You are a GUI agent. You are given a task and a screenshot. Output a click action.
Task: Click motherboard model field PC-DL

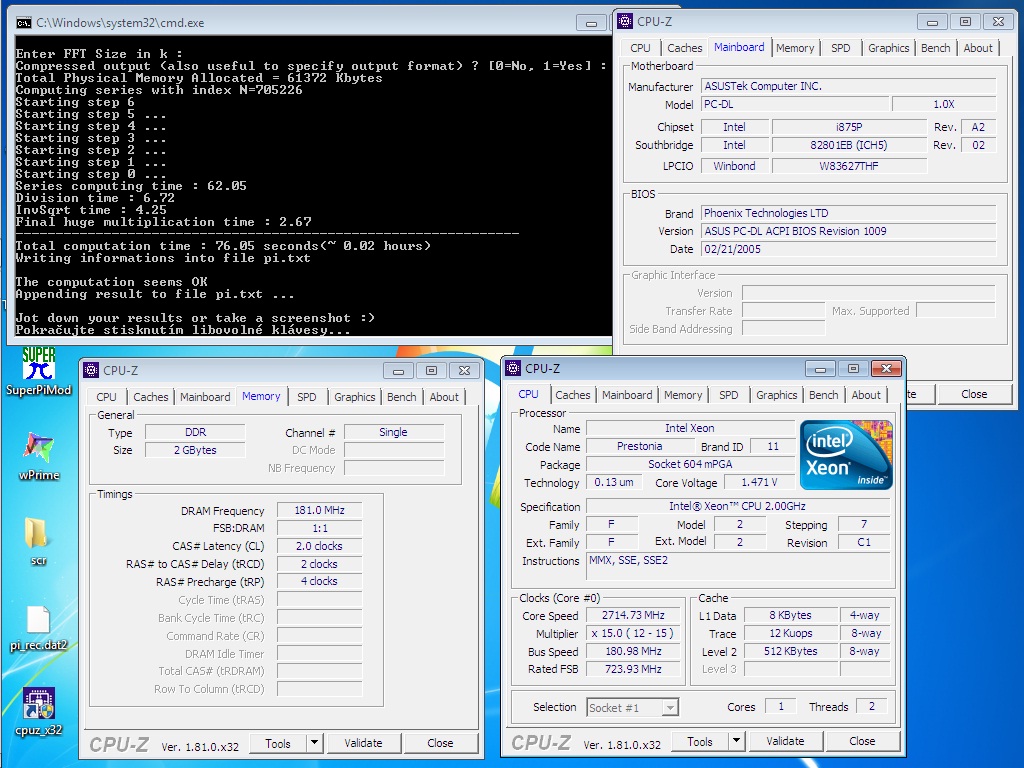click(x=795, y=104)
